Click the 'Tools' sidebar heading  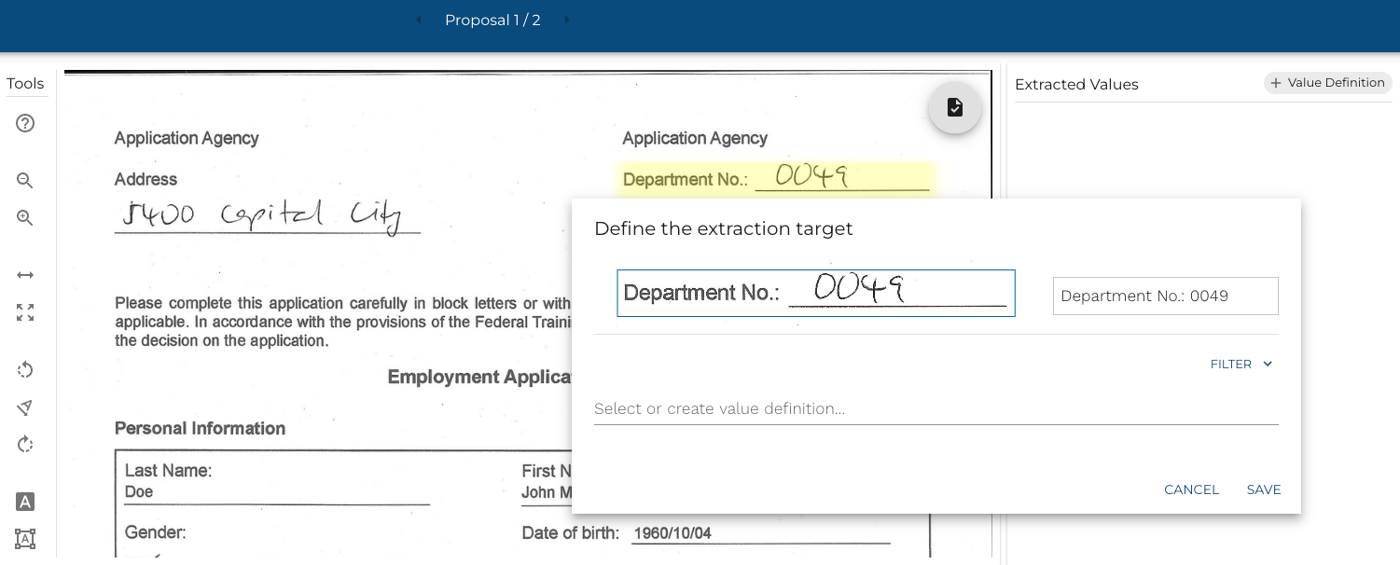pos(25,83)
